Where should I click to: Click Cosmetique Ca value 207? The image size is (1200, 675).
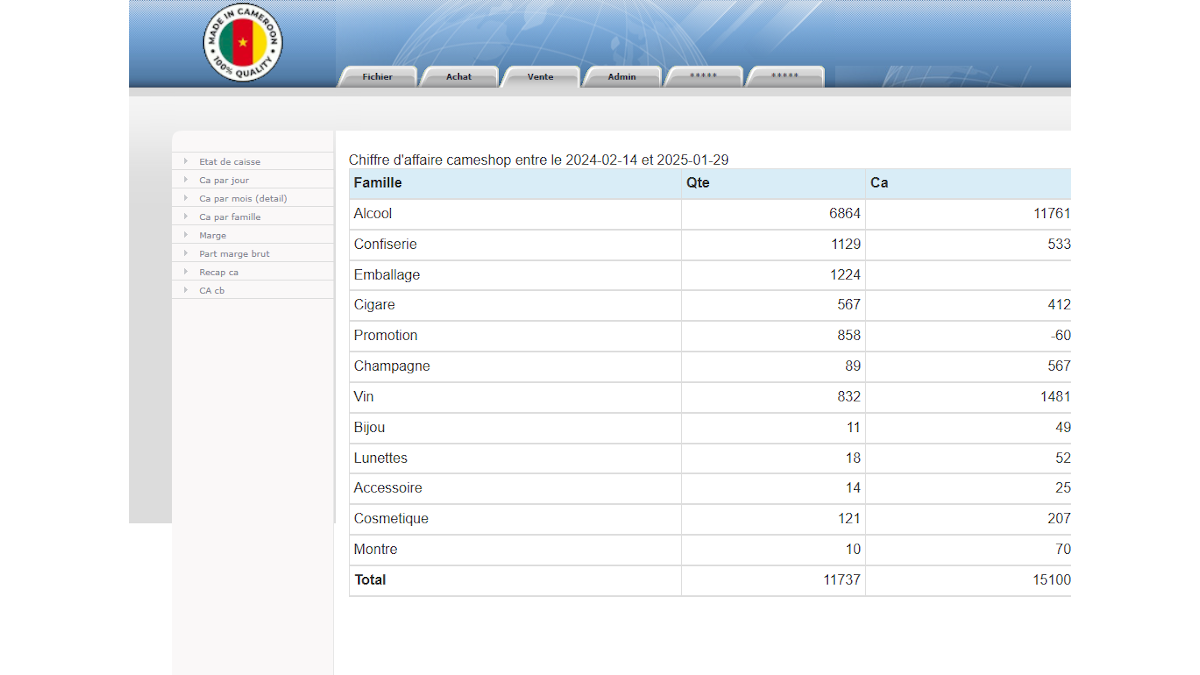tap(1059, 519)
